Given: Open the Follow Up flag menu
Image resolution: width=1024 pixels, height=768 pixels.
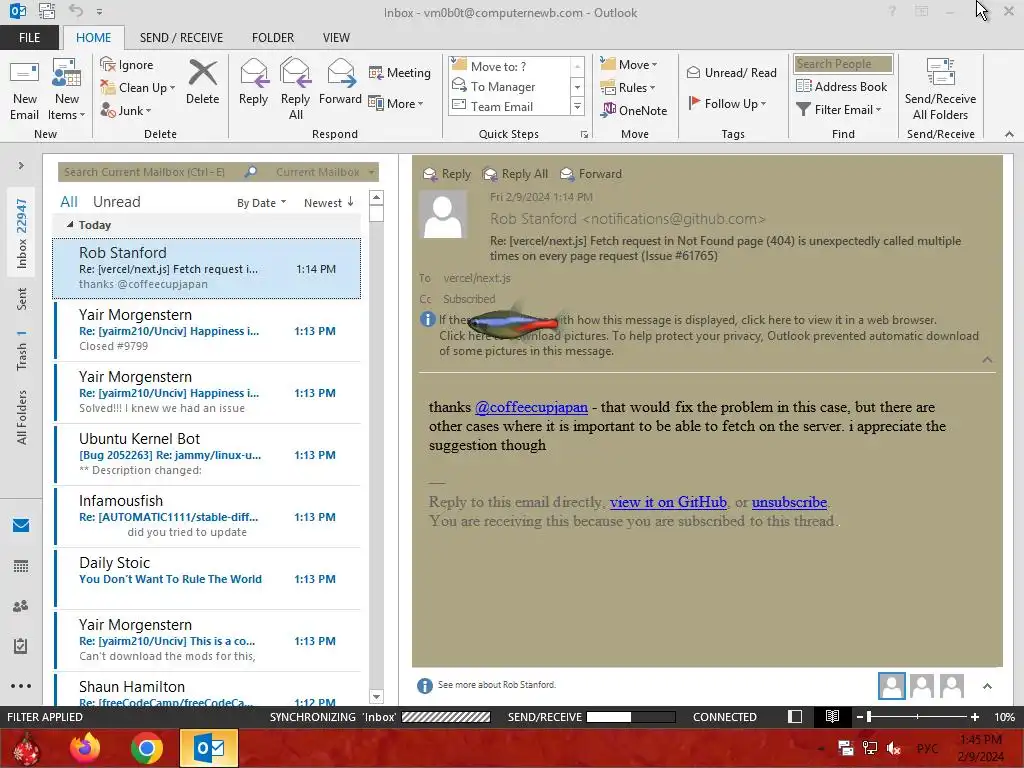Looking at the screenshot, I should [727, 103].
